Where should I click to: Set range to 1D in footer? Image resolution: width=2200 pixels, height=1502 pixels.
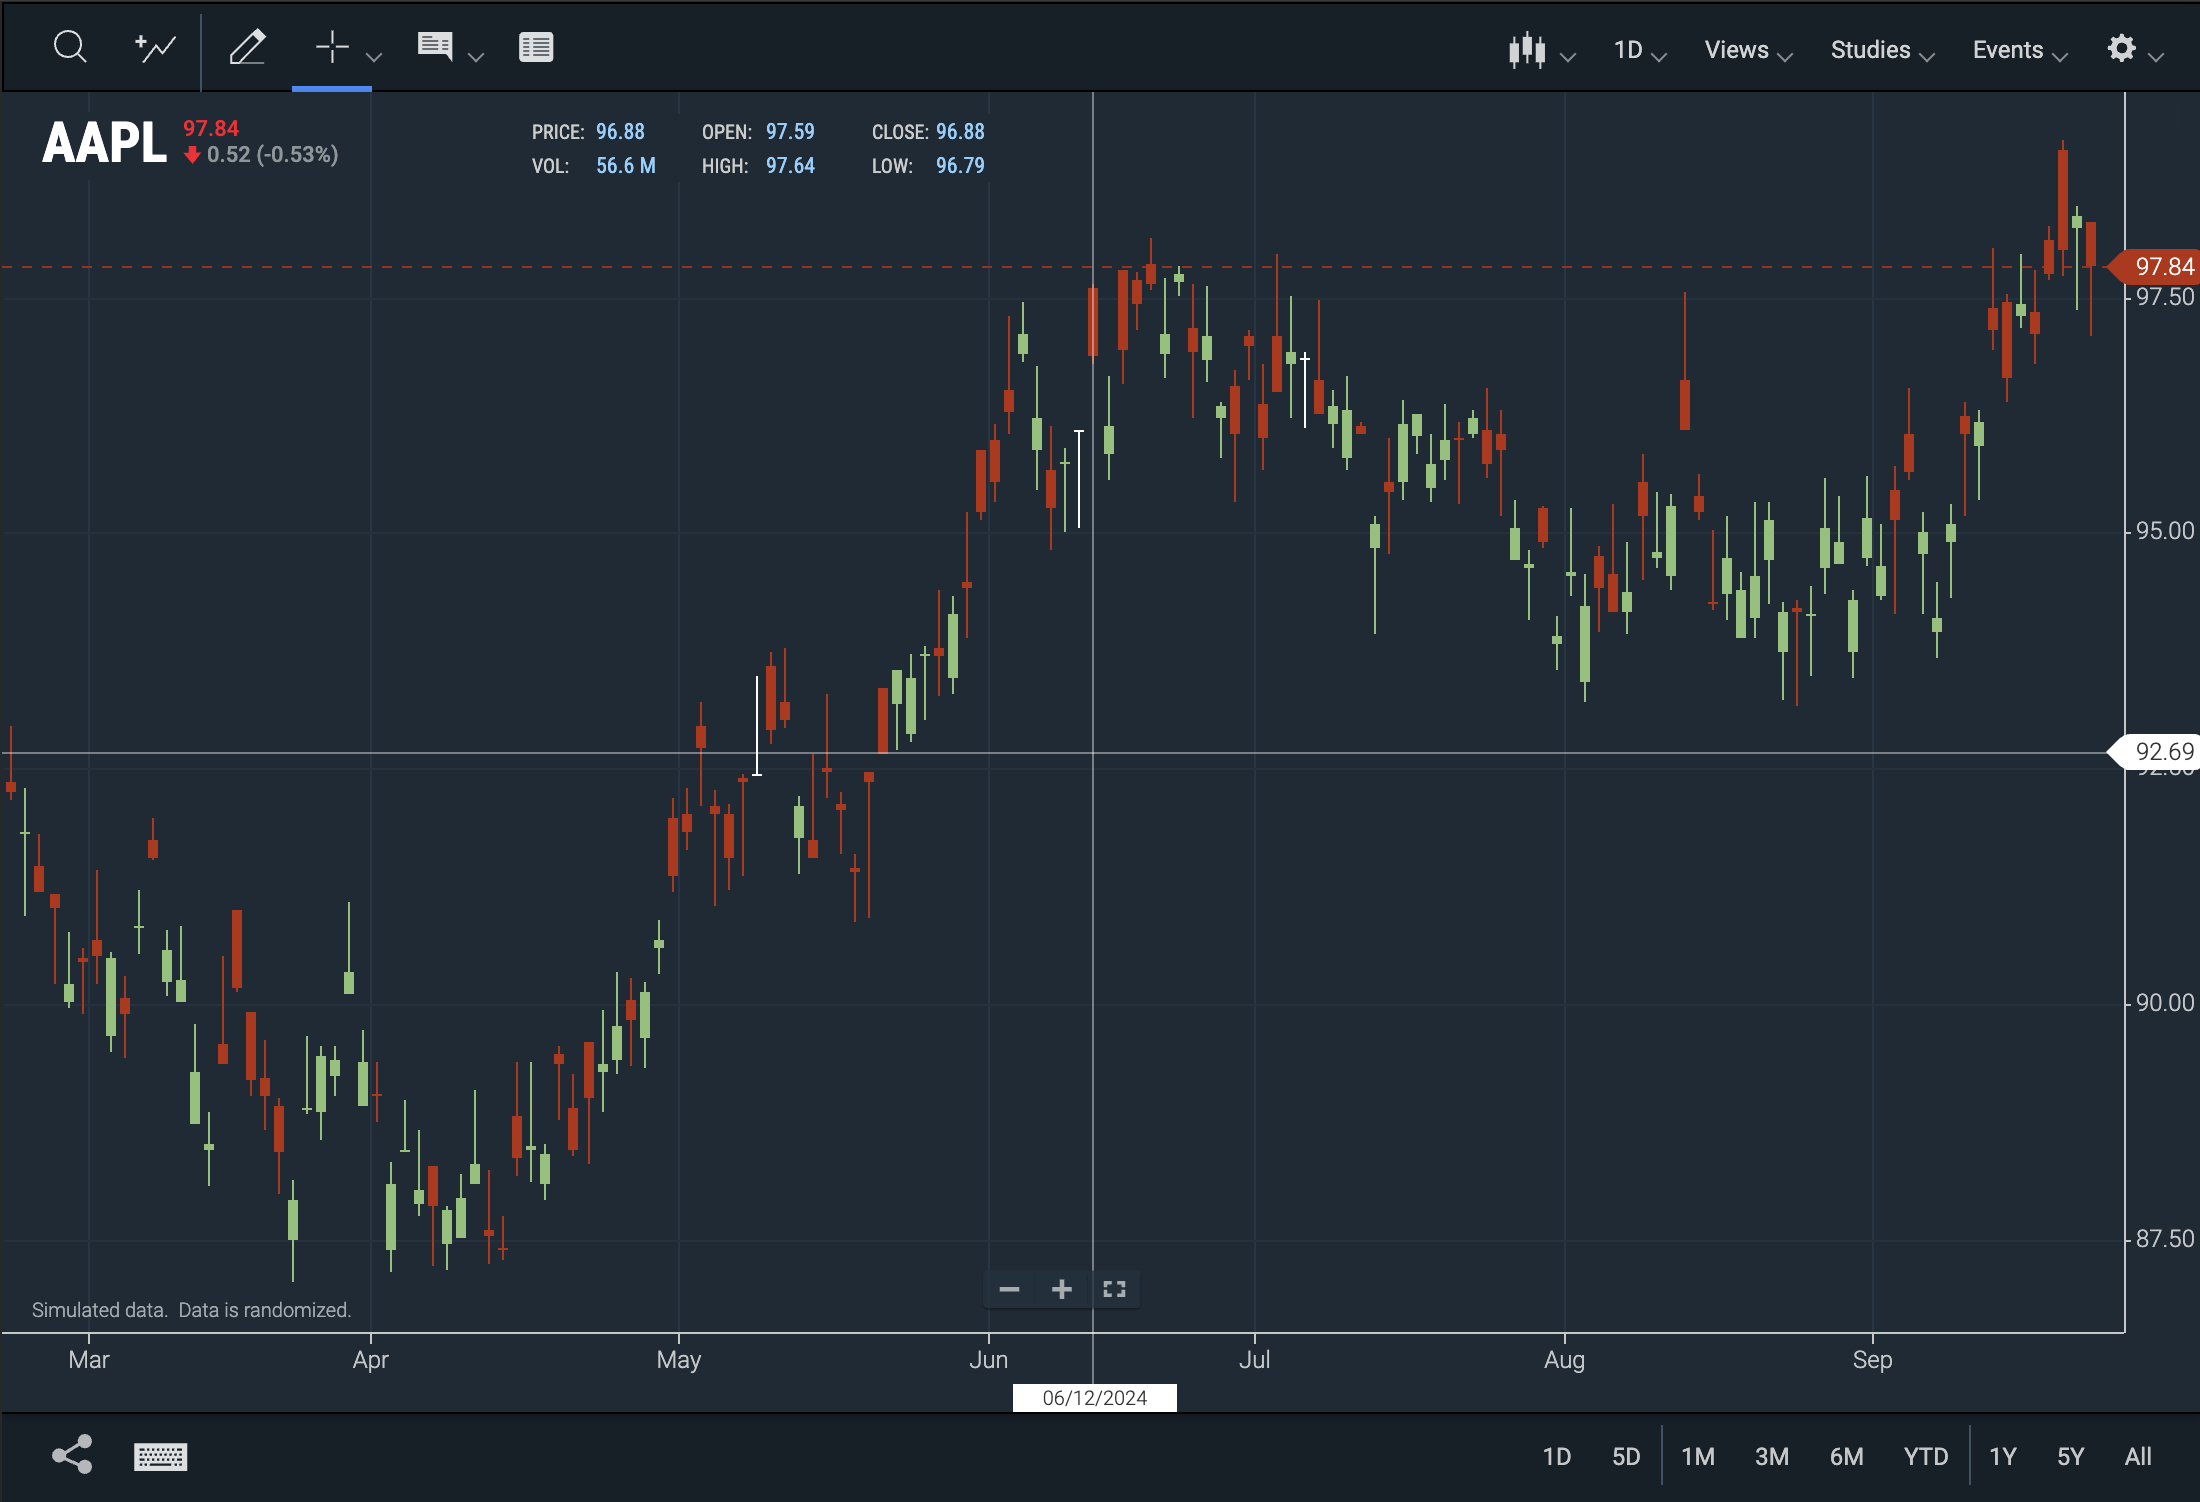pos(1557,1456)
